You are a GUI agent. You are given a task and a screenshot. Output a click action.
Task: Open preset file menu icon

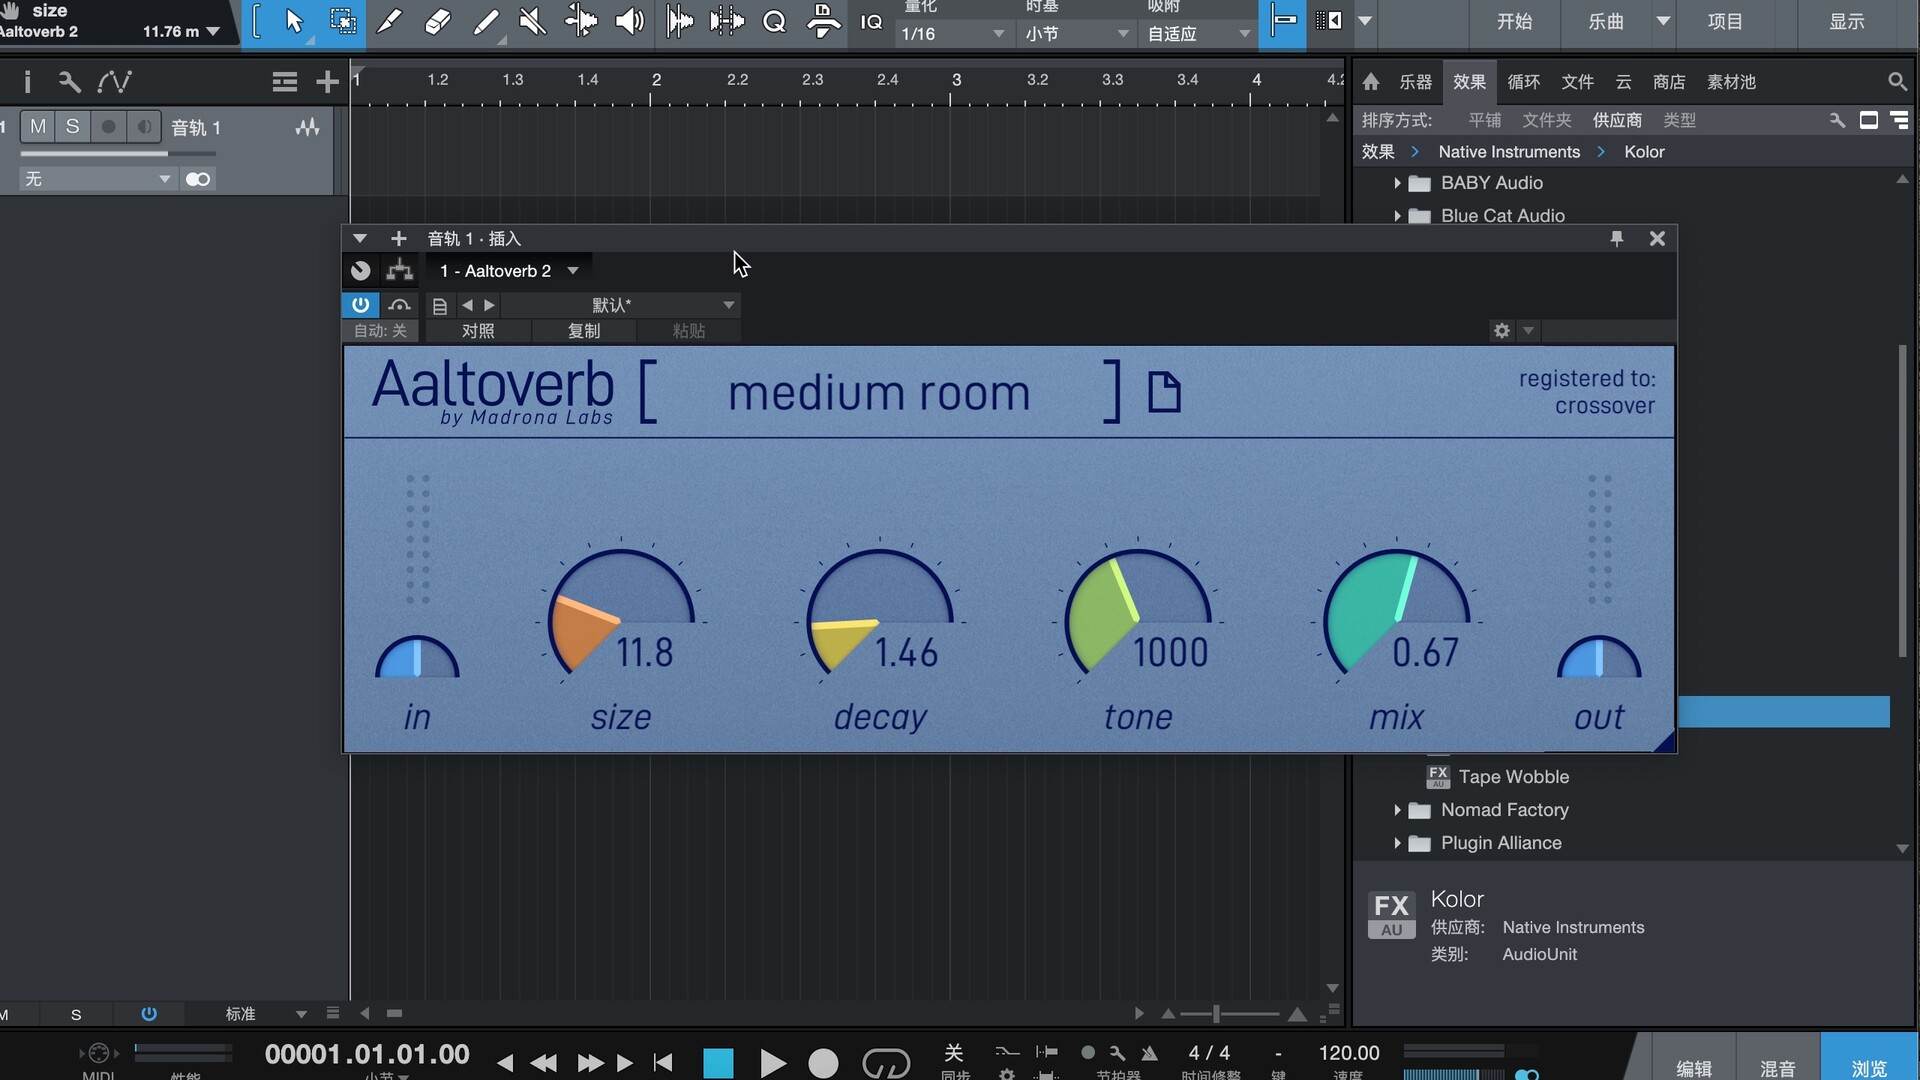439,306
